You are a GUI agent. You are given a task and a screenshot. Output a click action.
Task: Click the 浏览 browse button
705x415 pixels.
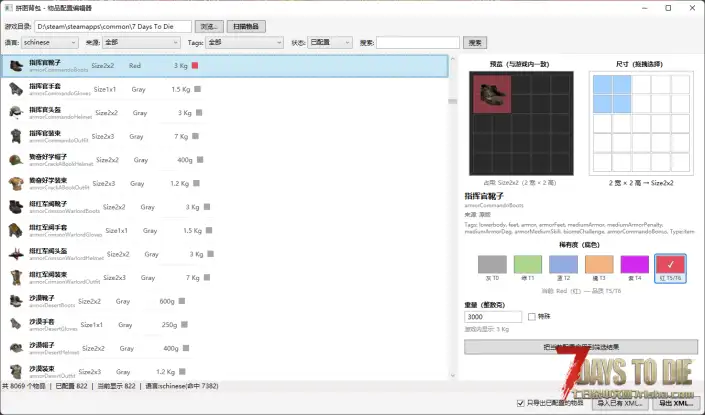click(x=209, y=27)
